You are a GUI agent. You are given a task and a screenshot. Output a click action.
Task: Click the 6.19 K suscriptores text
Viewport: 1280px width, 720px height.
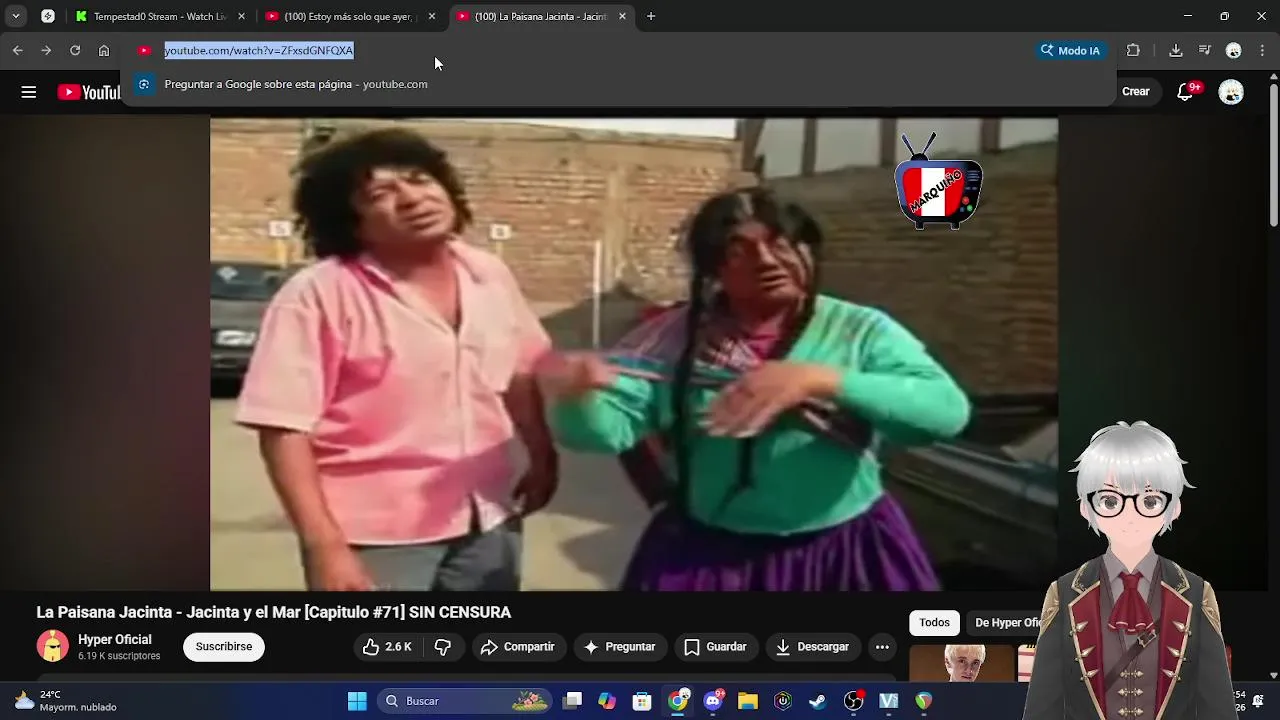[119, 656]
